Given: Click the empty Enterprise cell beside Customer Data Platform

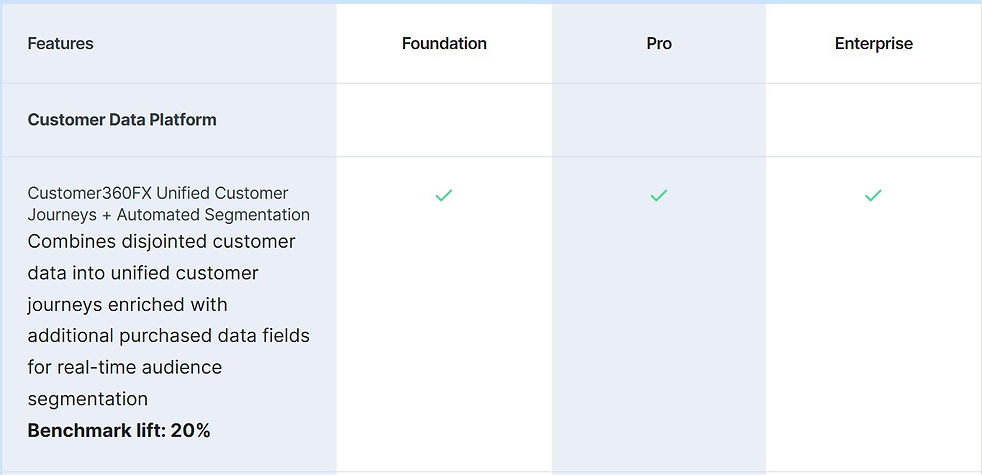Looking at the screenshot, I should pos(873,120).
